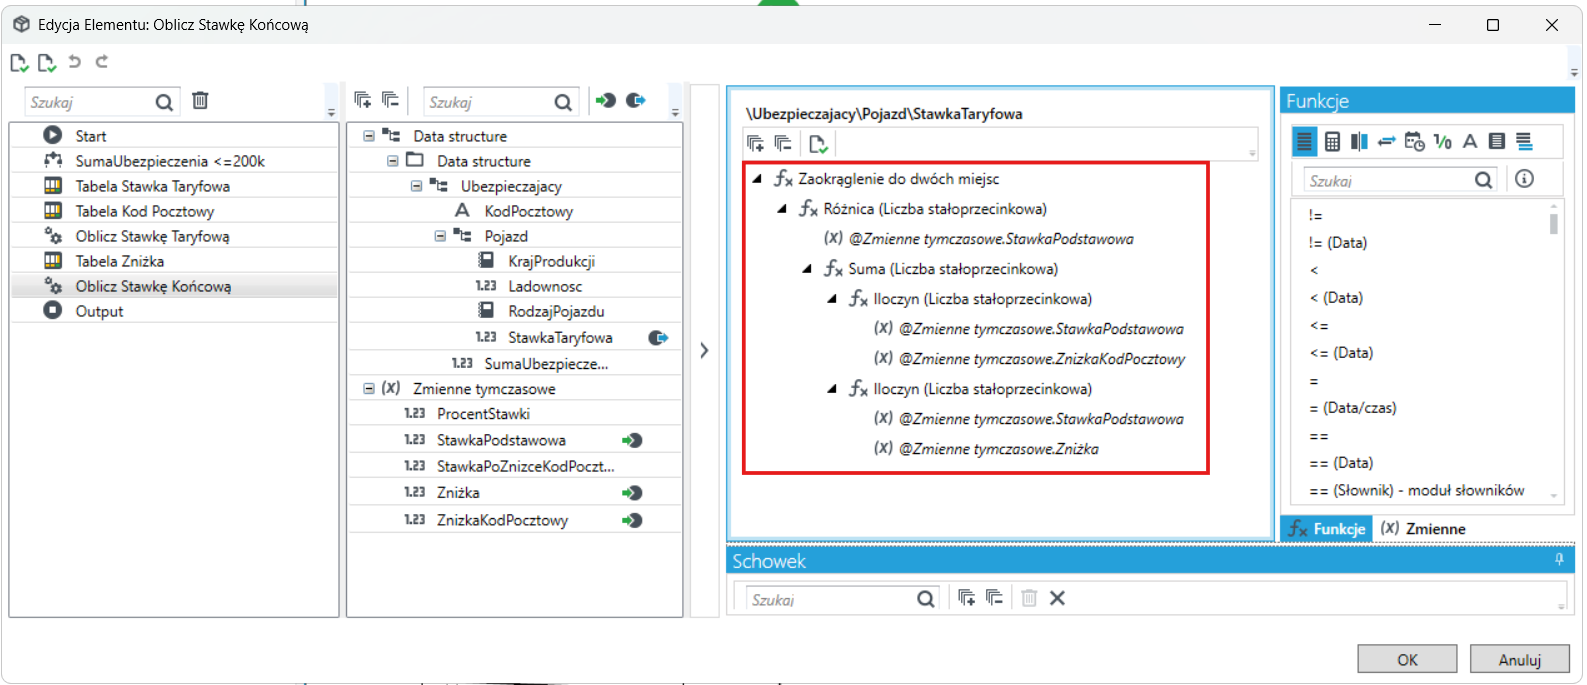
Task: Switch to the Zmienne tab
Action: (1423, 529)
